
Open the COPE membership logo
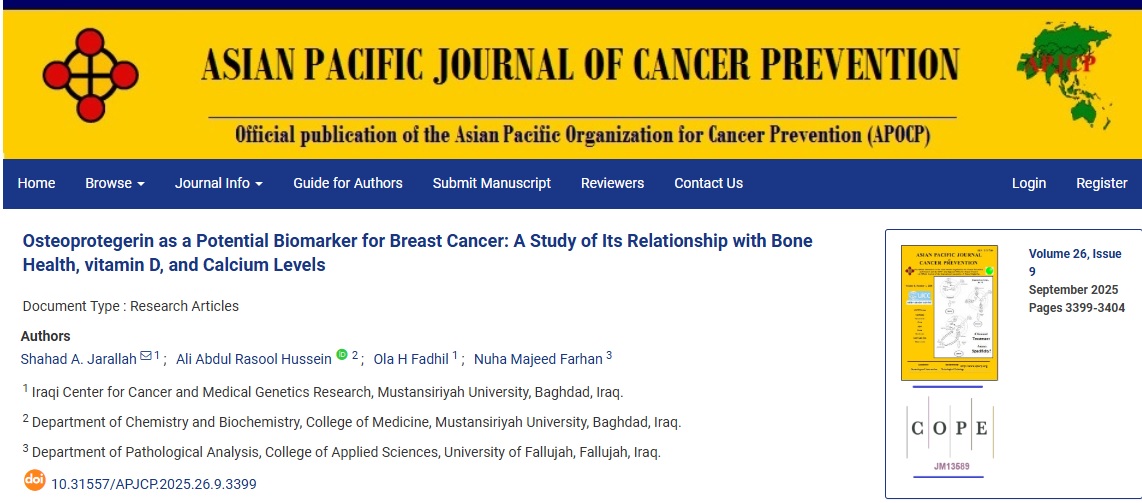coord(949,430)
